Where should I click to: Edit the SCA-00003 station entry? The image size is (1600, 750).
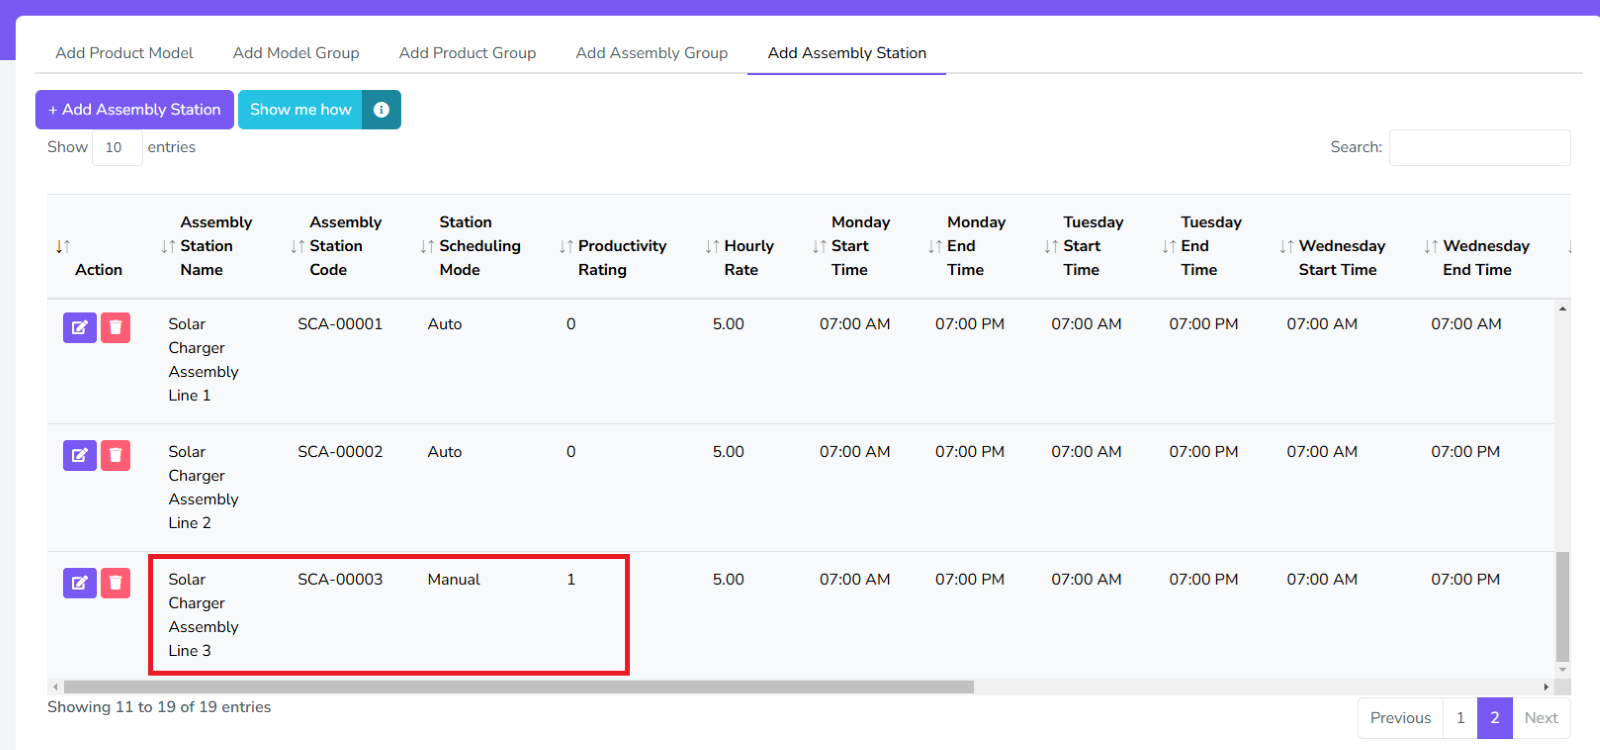(x=79, y=583)
